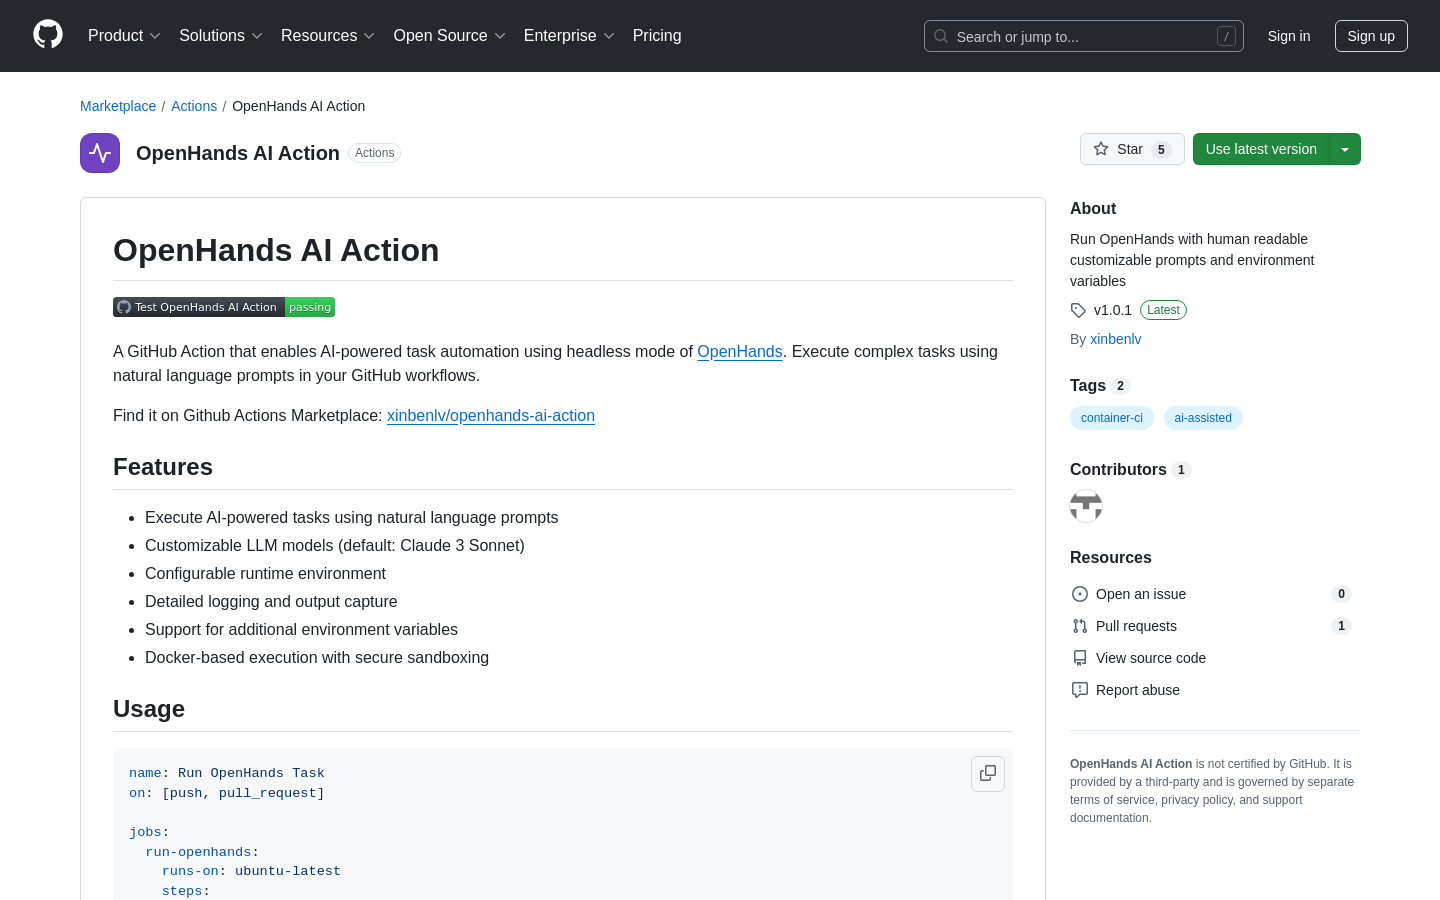Click the Actions label beside title

tap(375, 153)
